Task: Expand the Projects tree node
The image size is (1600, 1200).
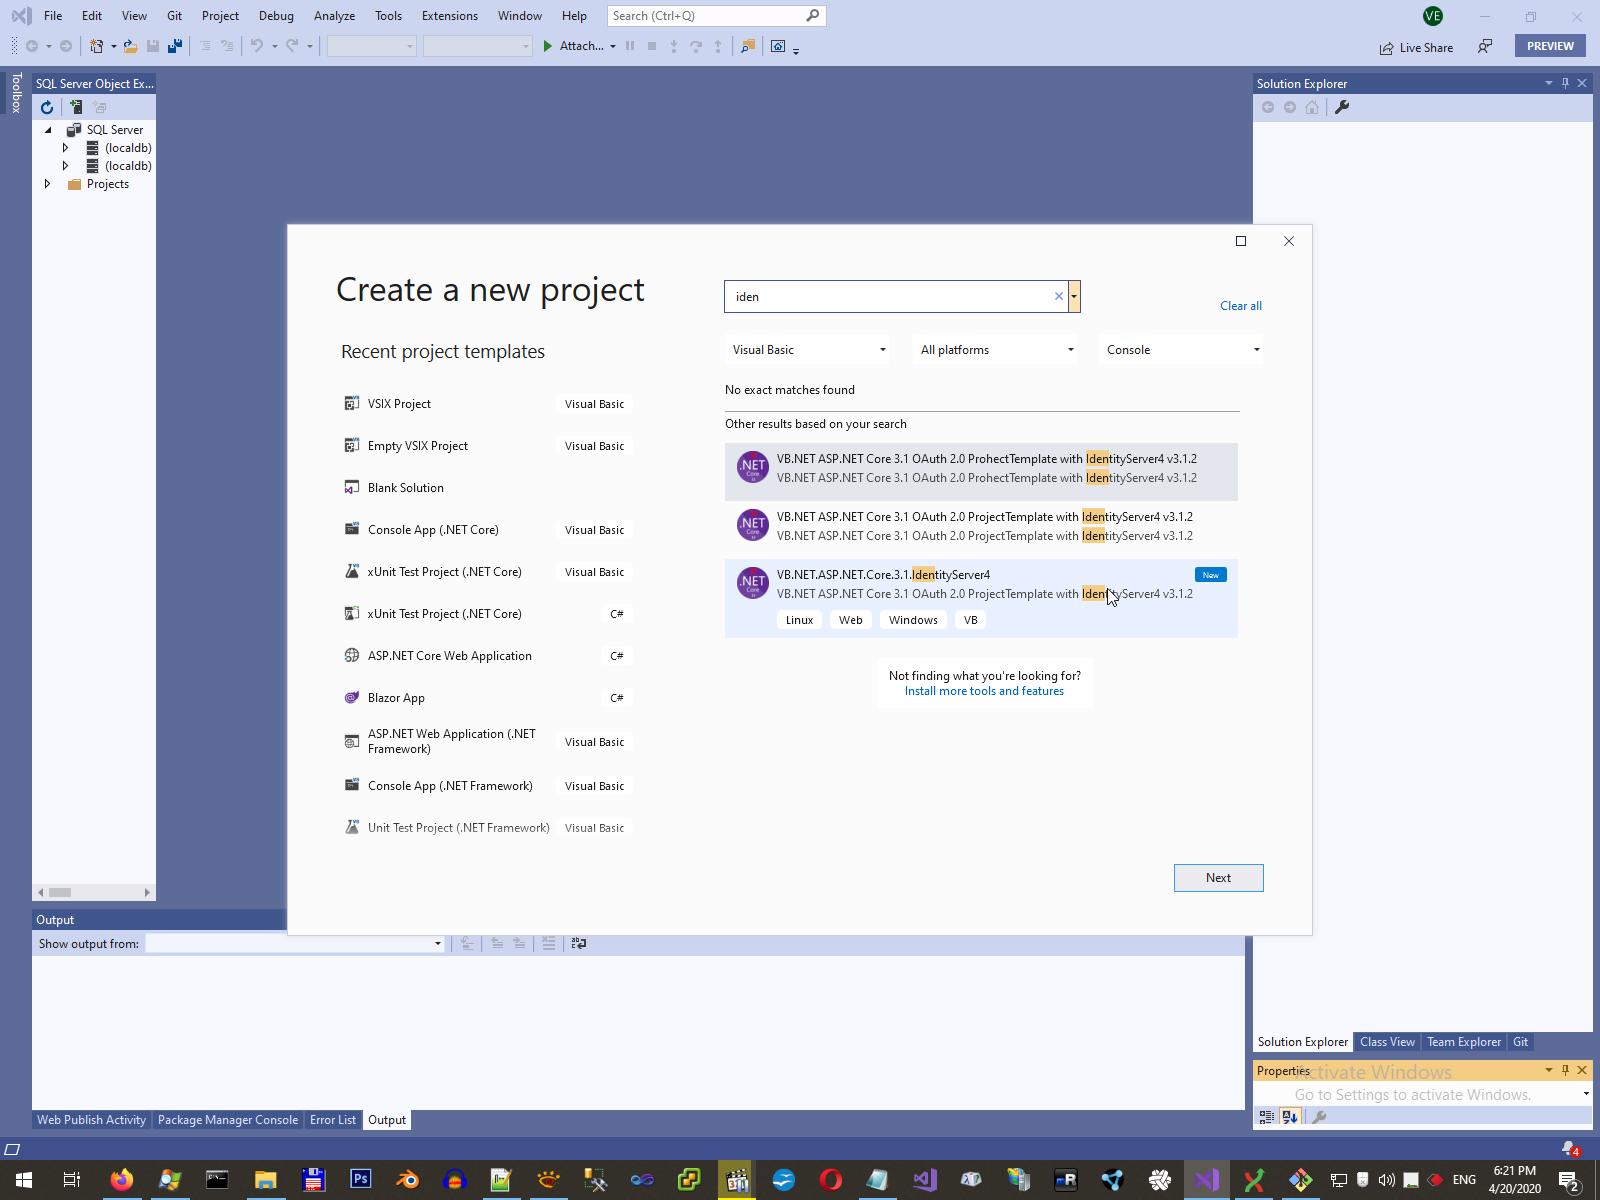Action: click(47, 184)
